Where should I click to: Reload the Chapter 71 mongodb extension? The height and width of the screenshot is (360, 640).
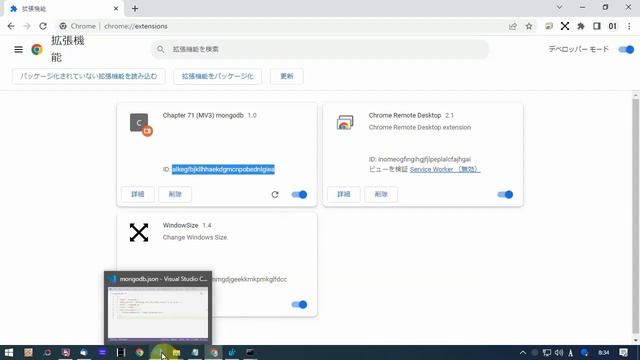click(x=275, y=195)
